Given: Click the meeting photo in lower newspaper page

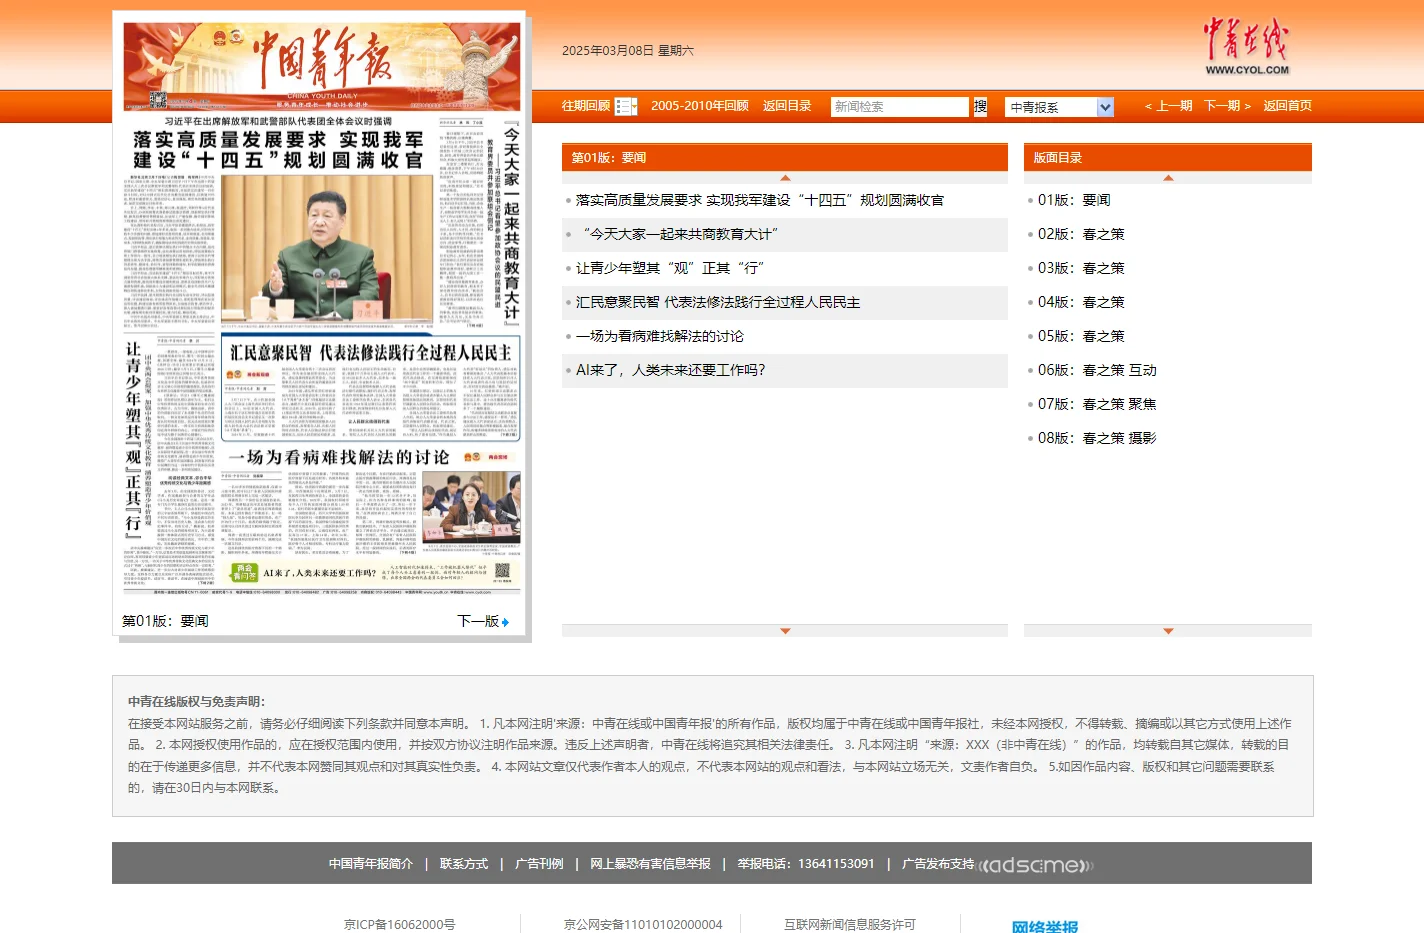Looking at the screenshot, I should (x=471, y=507).
